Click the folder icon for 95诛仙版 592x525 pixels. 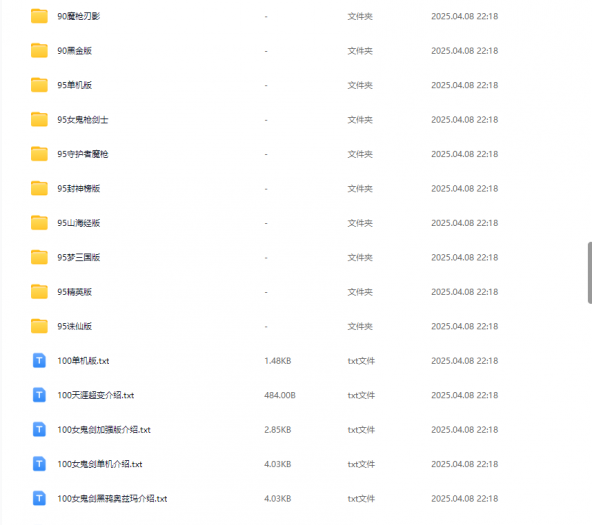39,326
